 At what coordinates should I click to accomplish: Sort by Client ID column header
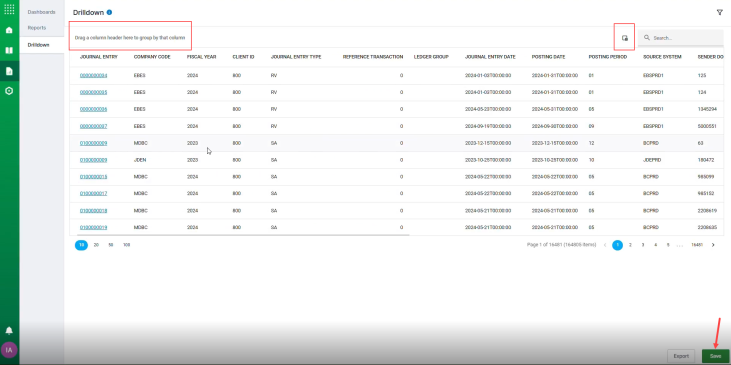point(243,57)
